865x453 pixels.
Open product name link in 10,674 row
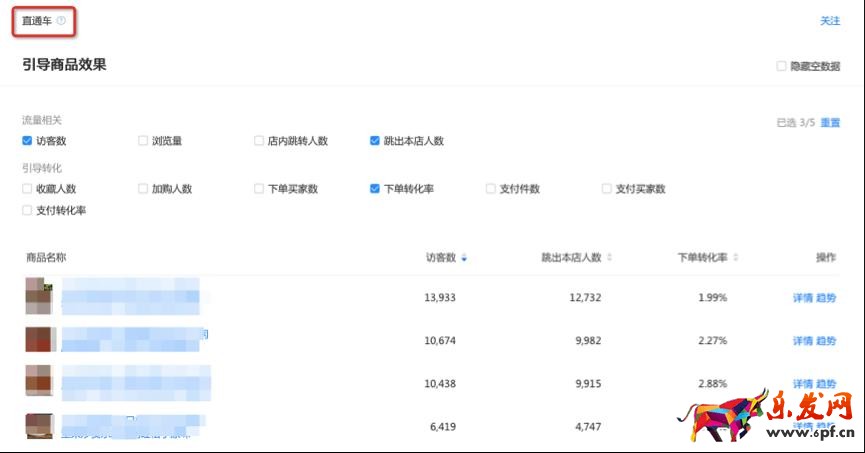tap(135, 339)
